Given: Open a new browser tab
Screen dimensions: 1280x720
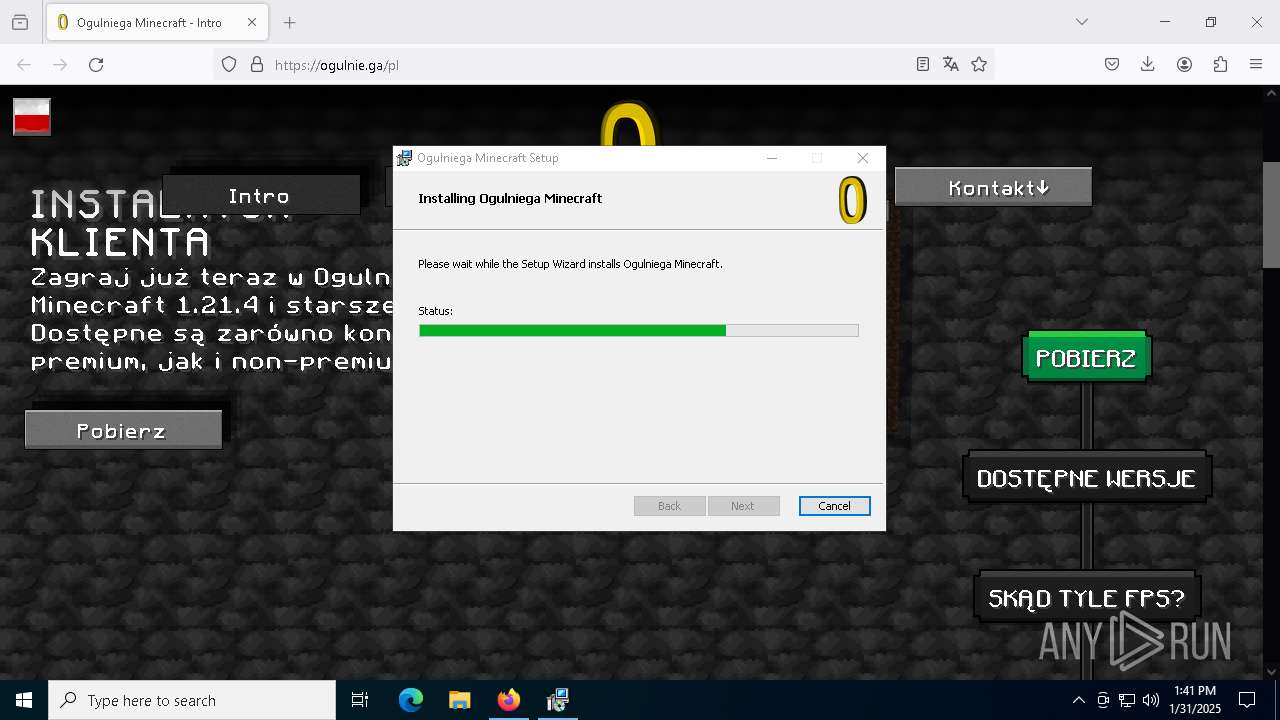Looking at the screenshot, I should 289,22.
